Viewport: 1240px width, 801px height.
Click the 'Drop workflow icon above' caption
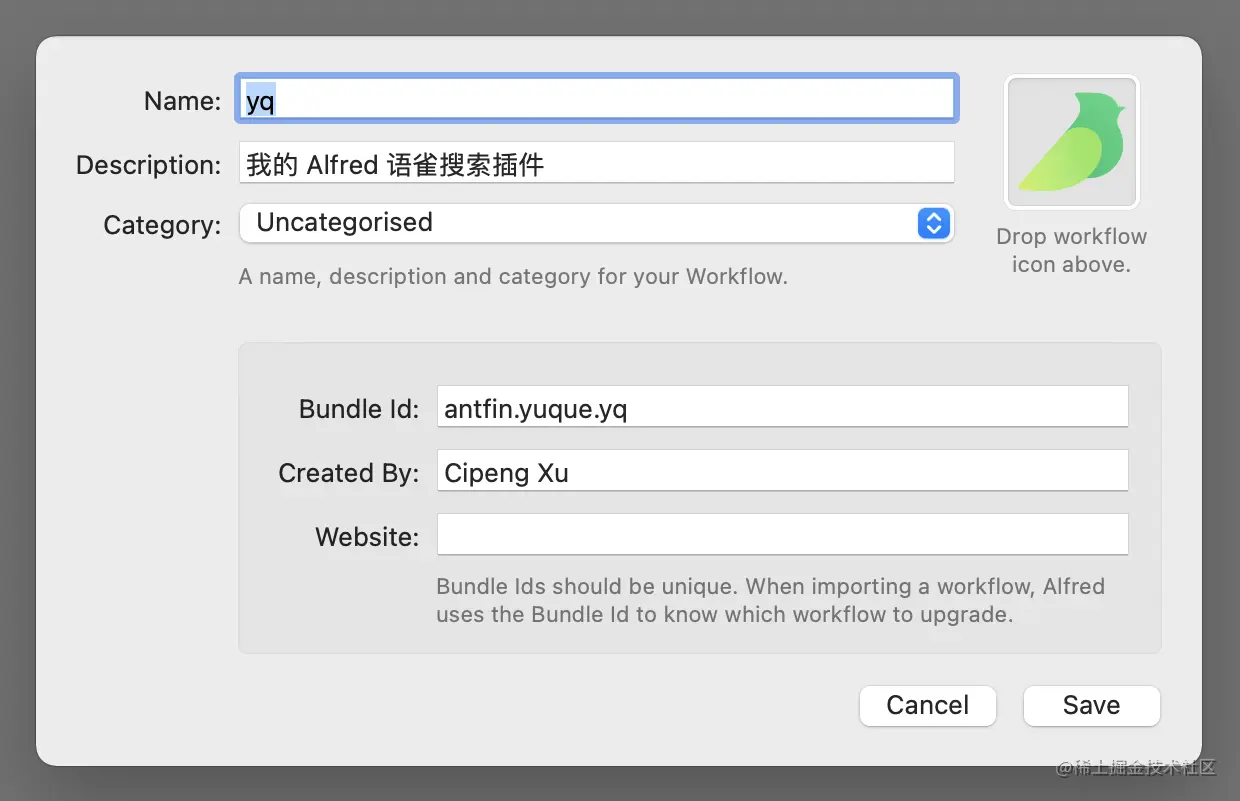1072,251
